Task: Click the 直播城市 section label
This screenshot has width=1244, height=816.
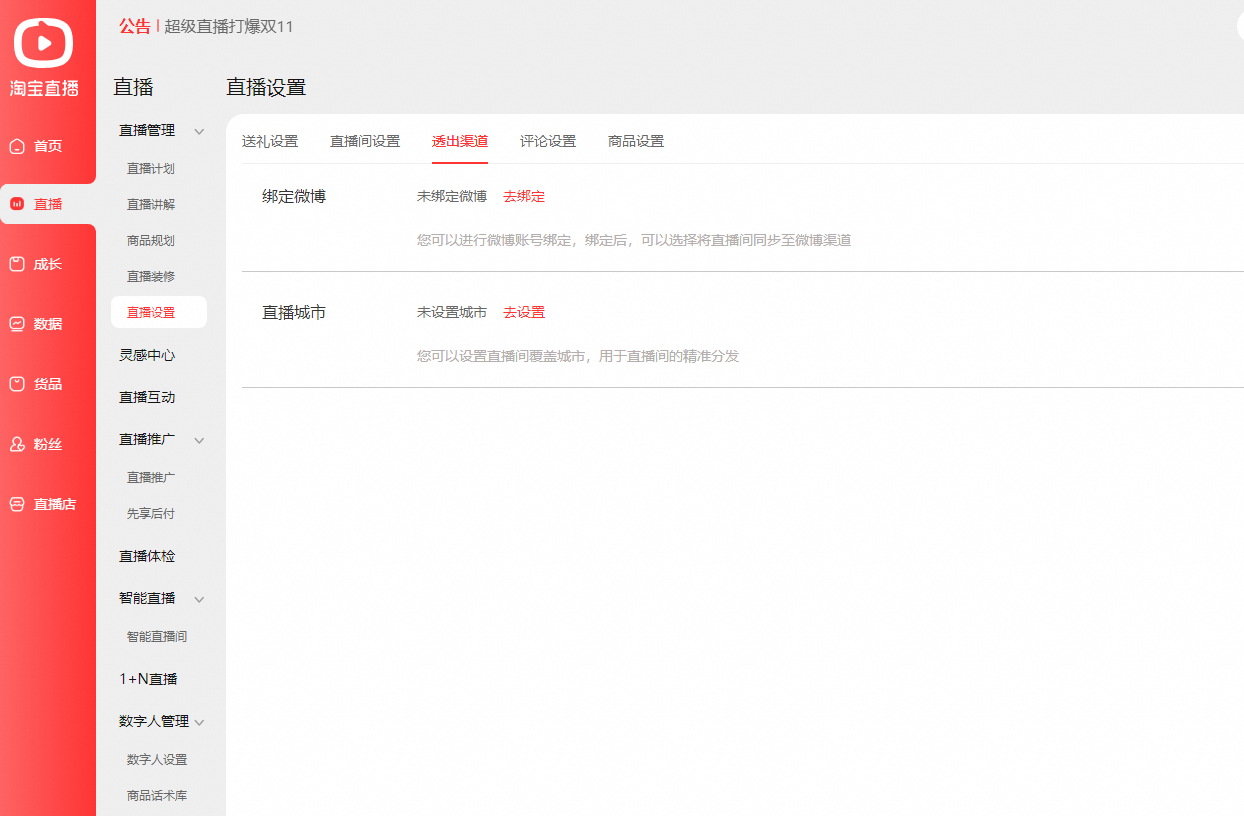Action: pyautogui.click(x=294, y=312)
